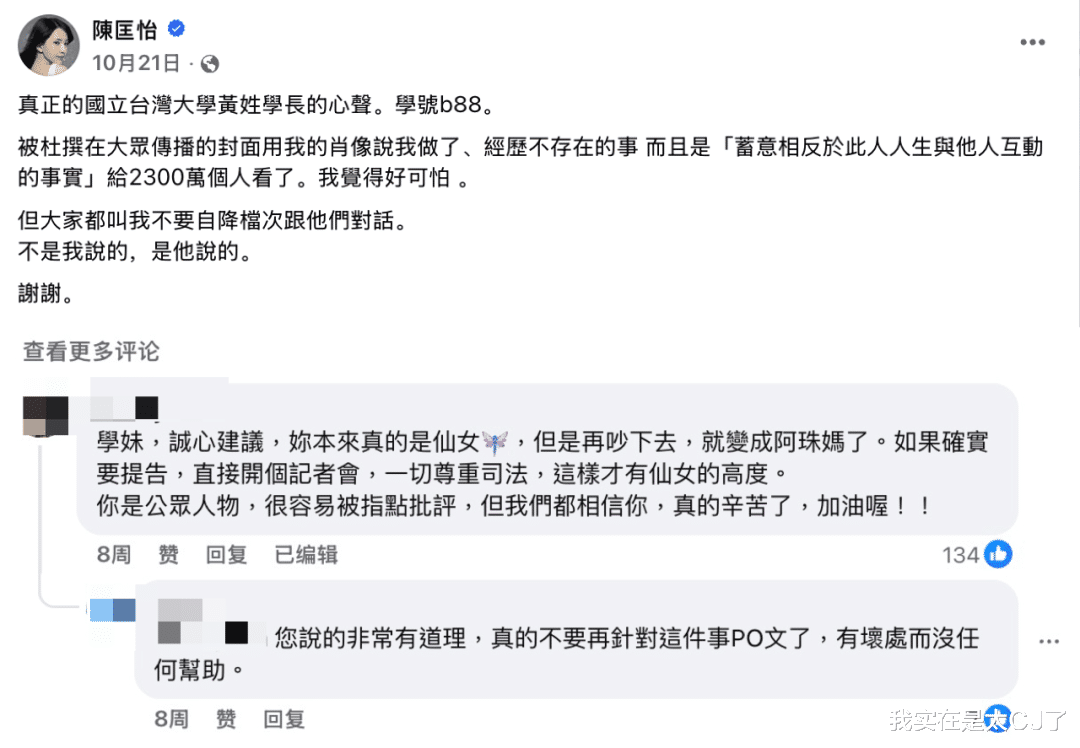Click the first commenter's blurred name
The width and height of the screenshot is (1080, 748).
pyautogui.click(x=126, y=407)
